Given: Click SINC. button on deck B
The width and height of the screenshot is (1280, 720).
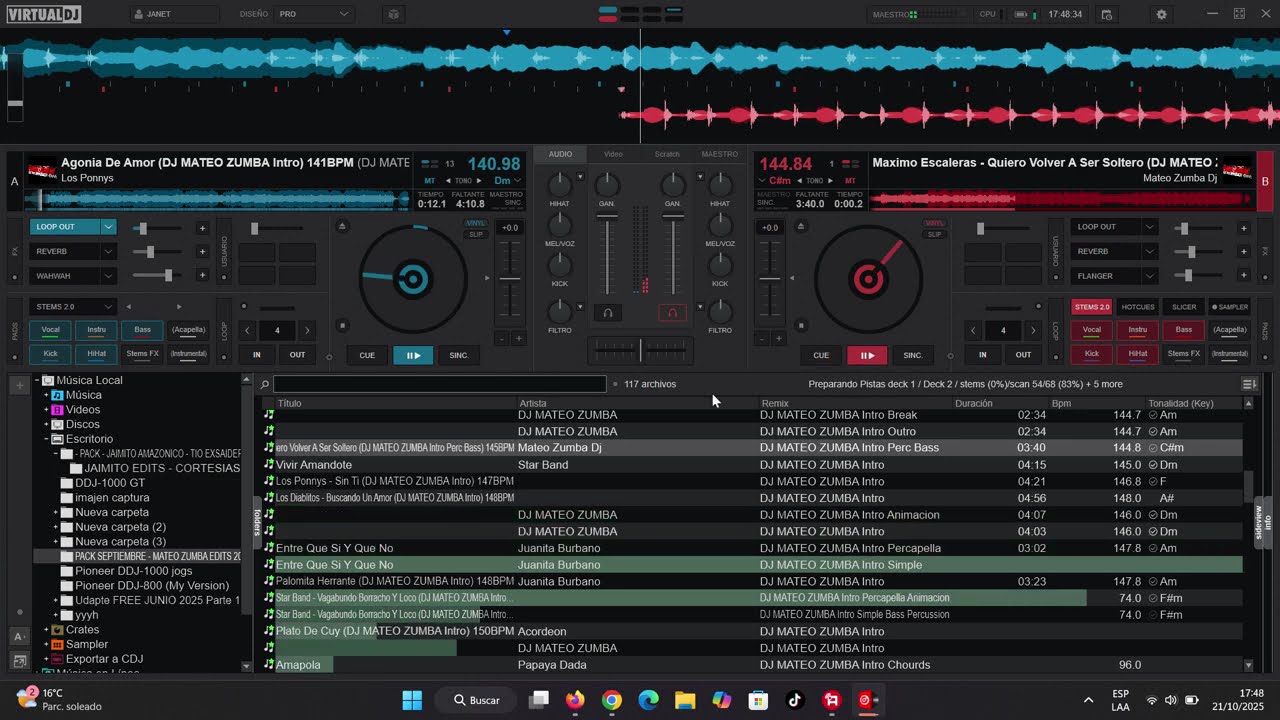Looking at the screenshot, I should (x=913, y=355).
